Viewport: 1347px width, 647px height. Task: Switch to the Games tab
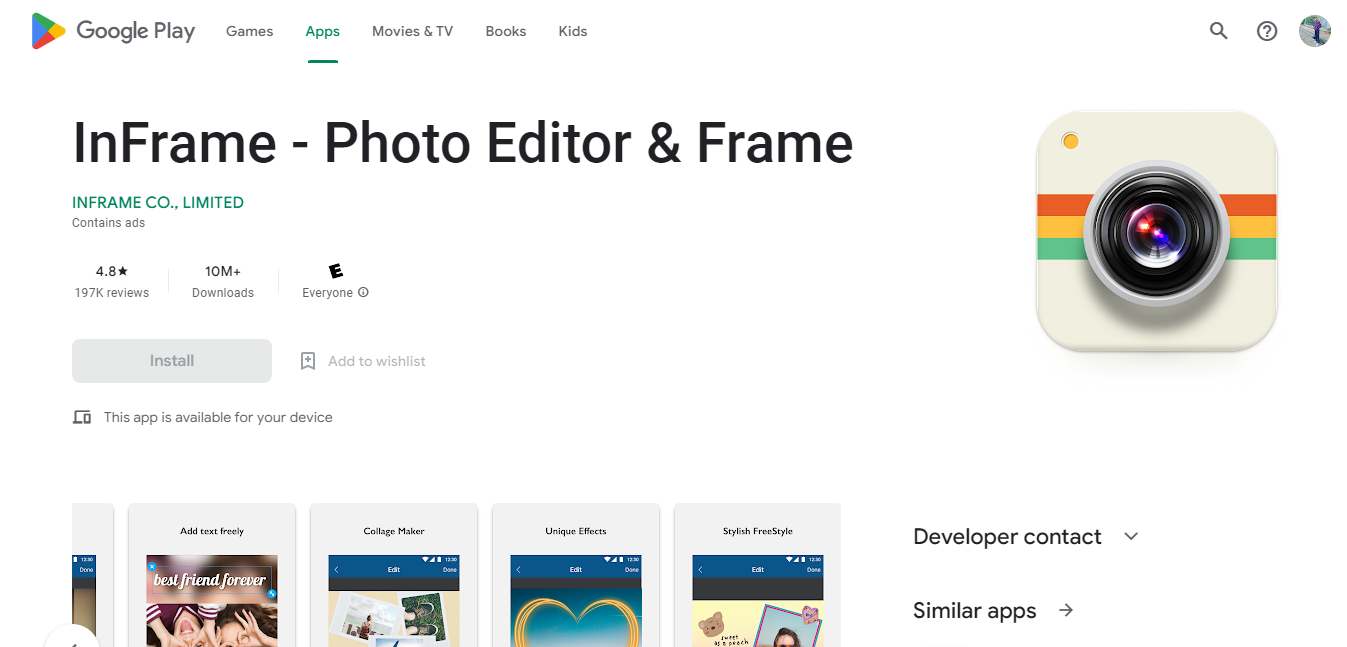(x=249, y=31)
